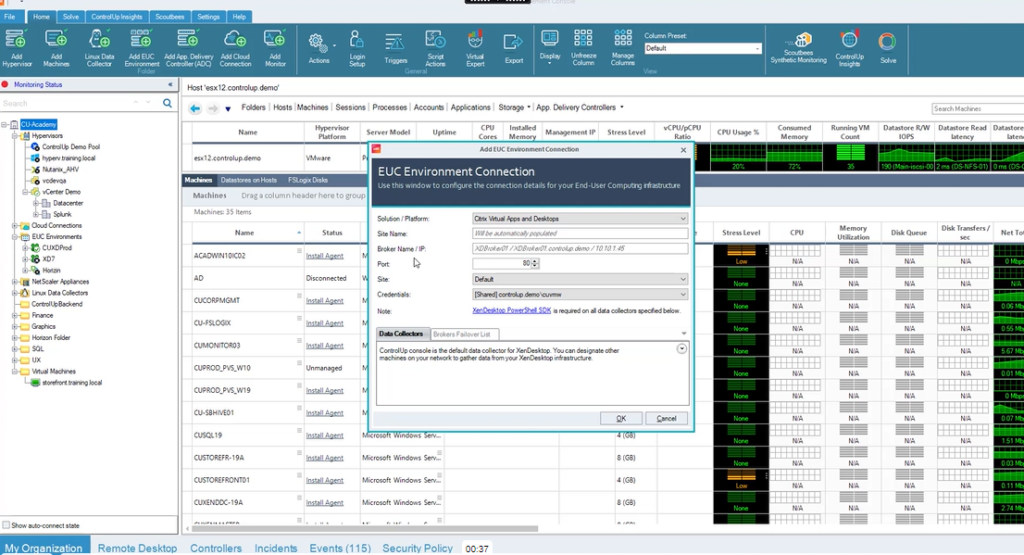Screen dimensions: 1024x555
Task: Select the storefront.training.local tree item
Action: 72,383
